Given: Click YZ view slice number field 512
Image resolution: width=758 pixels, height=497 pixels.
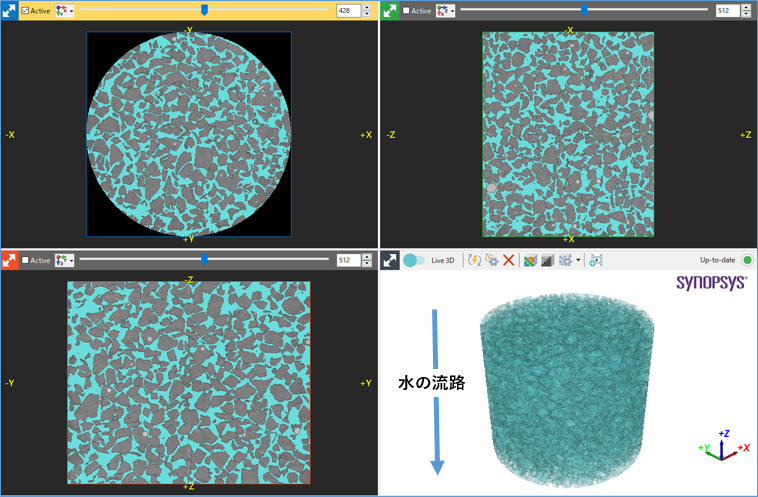Looking at the screenshot, I should (x=349, y=260).
